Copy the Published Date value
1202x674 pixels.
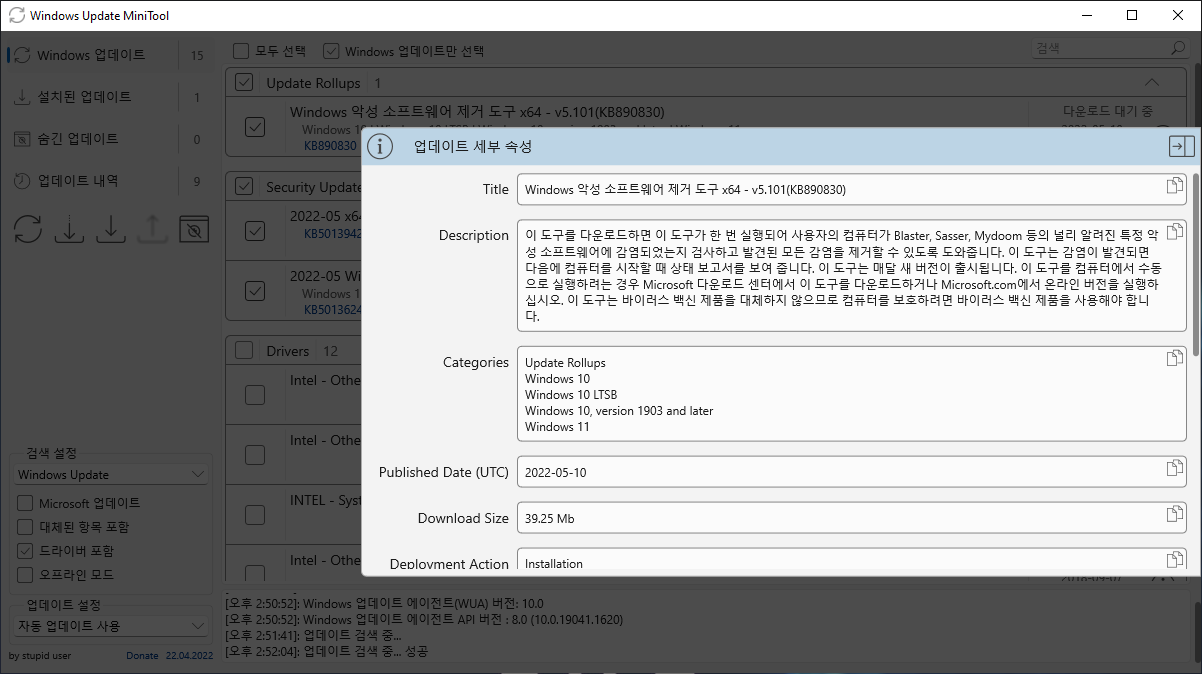tap(1174, 468)
